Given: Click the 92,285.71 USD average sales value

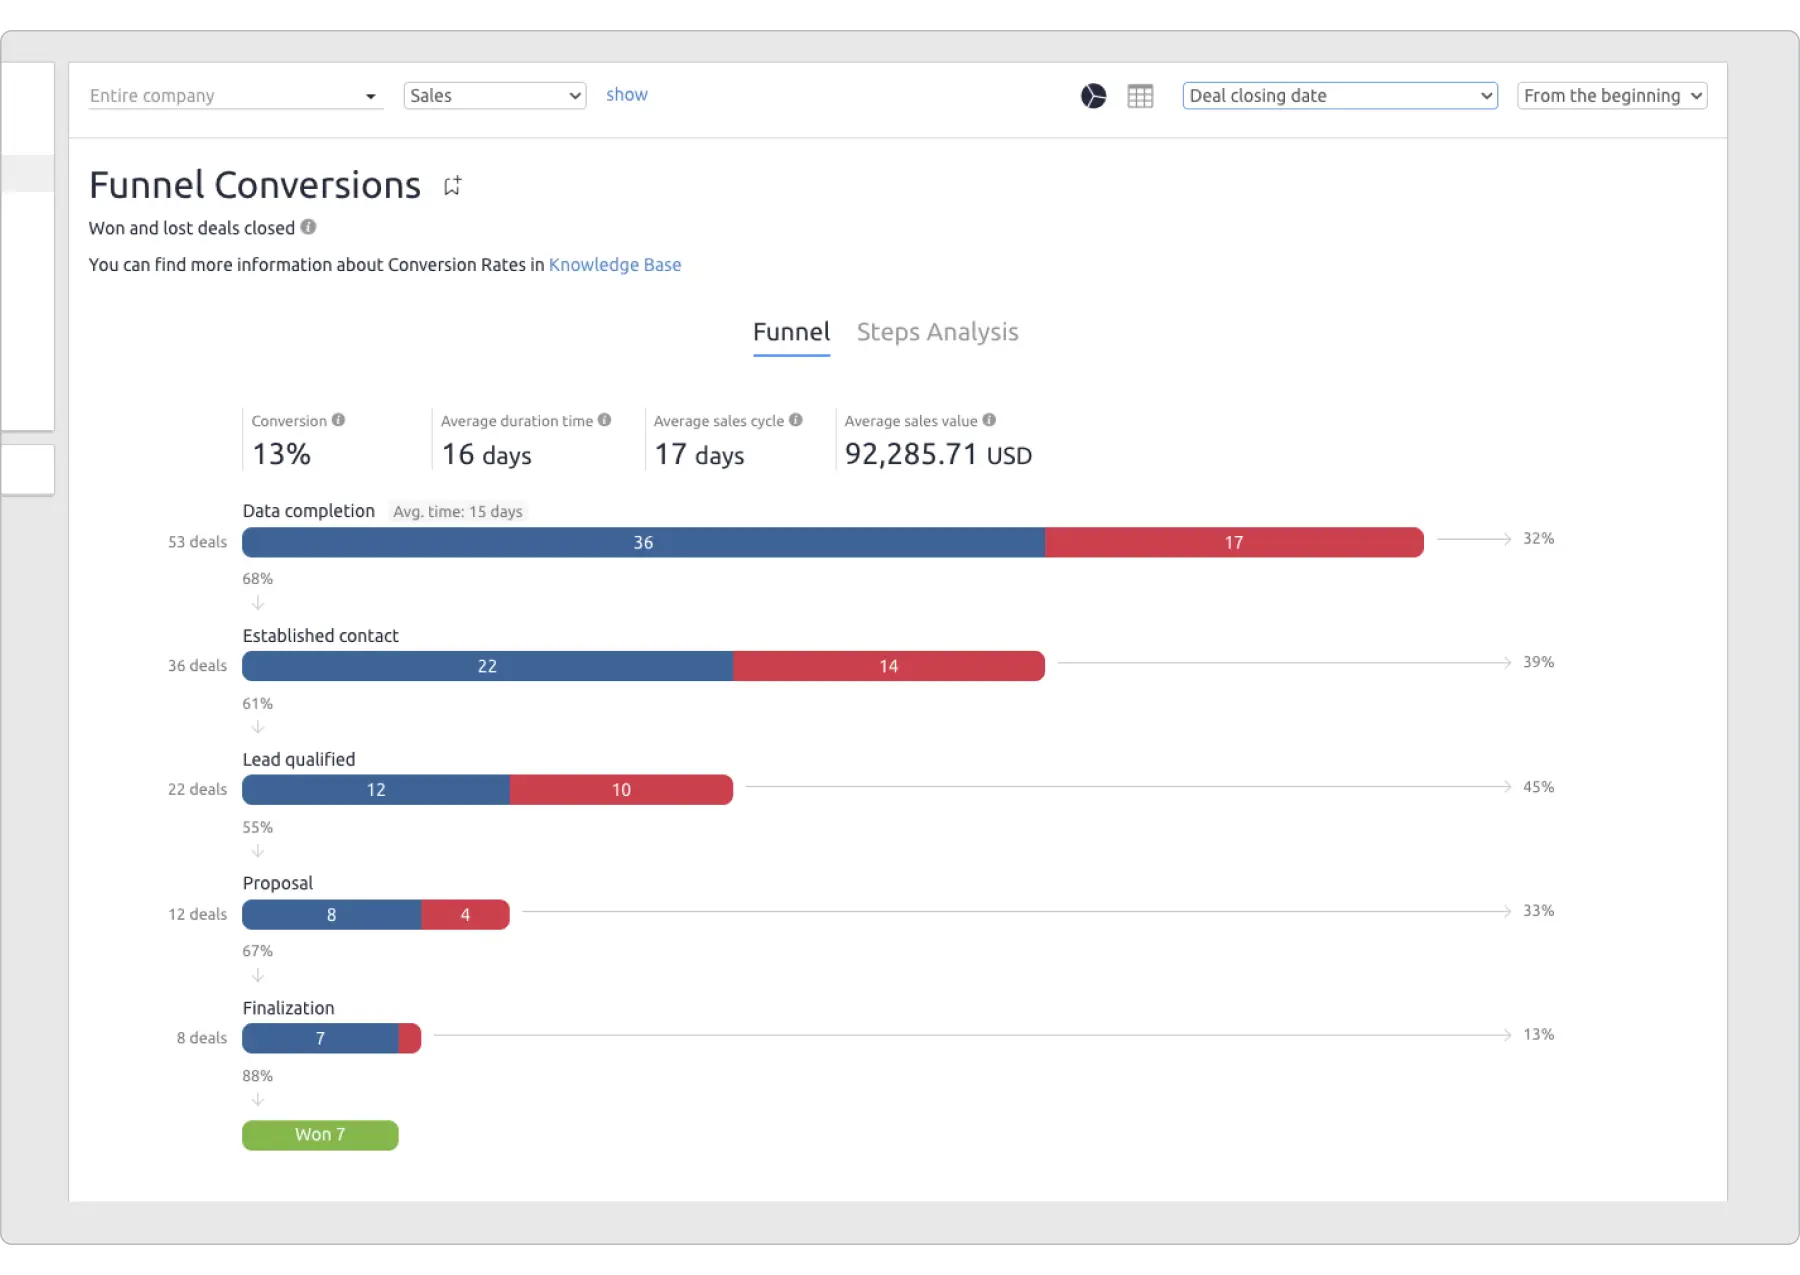Looking at the screenshot, I should (938, 455).
